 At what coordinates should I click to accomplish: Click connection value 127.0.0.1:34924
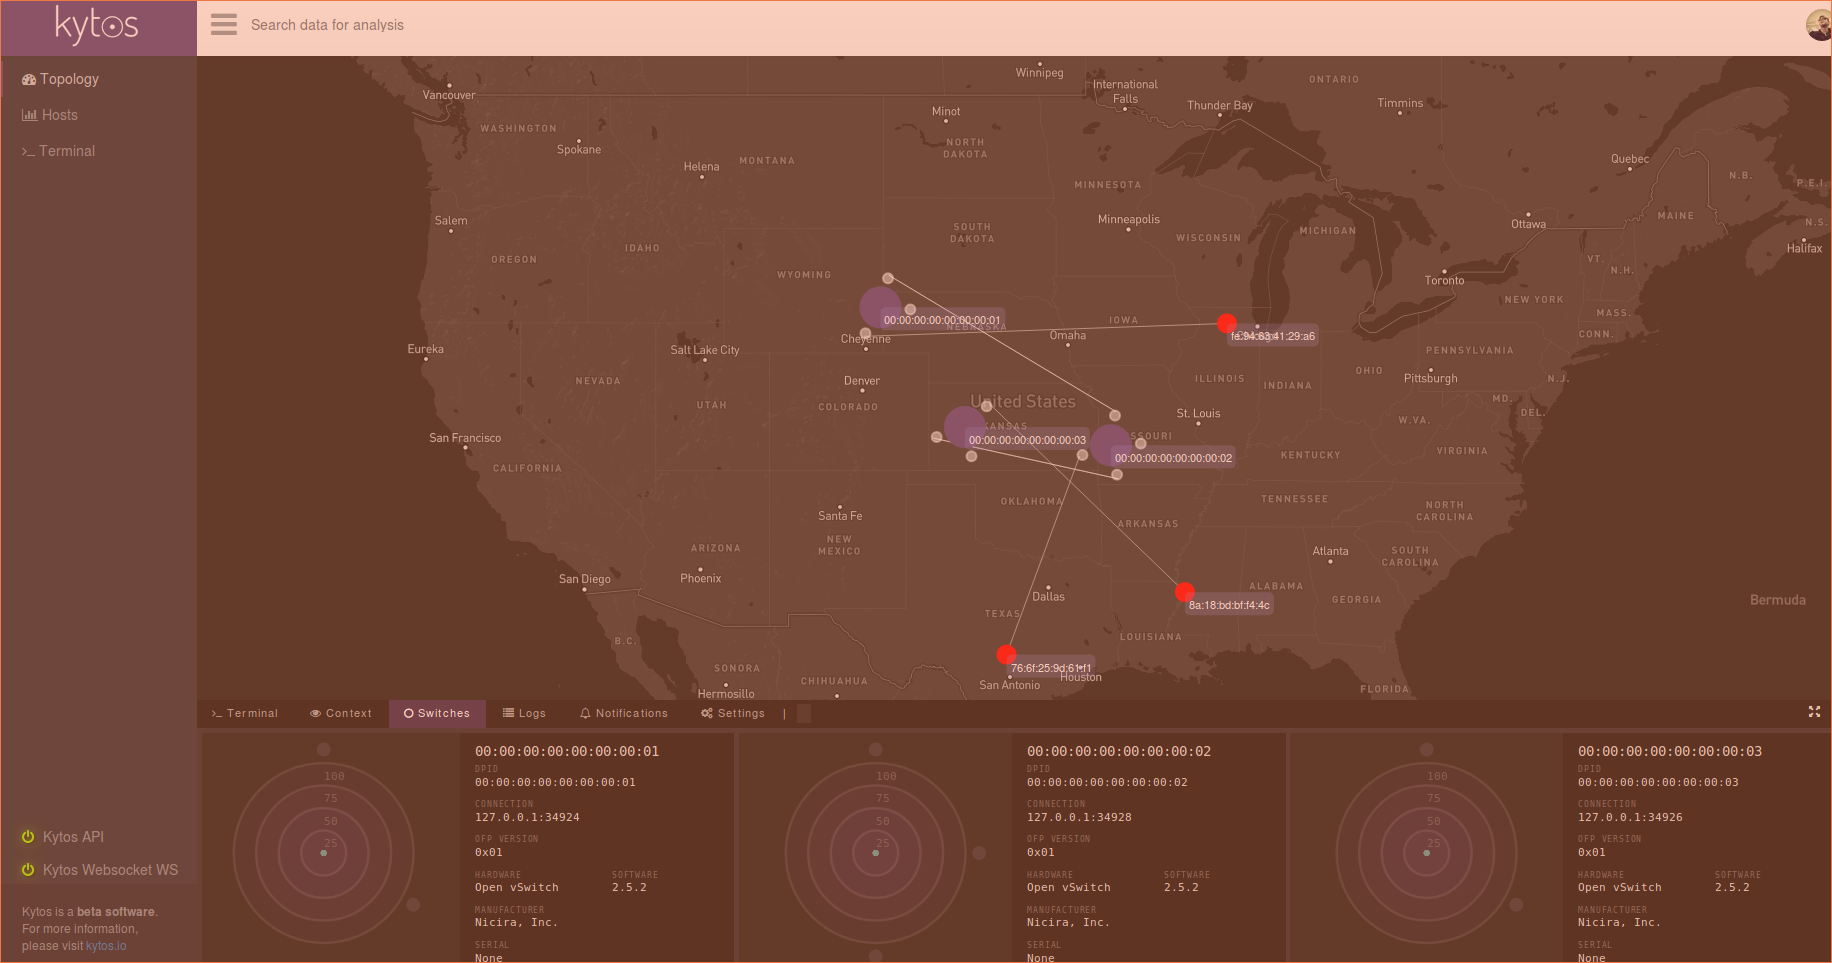[x=527, y=817]
